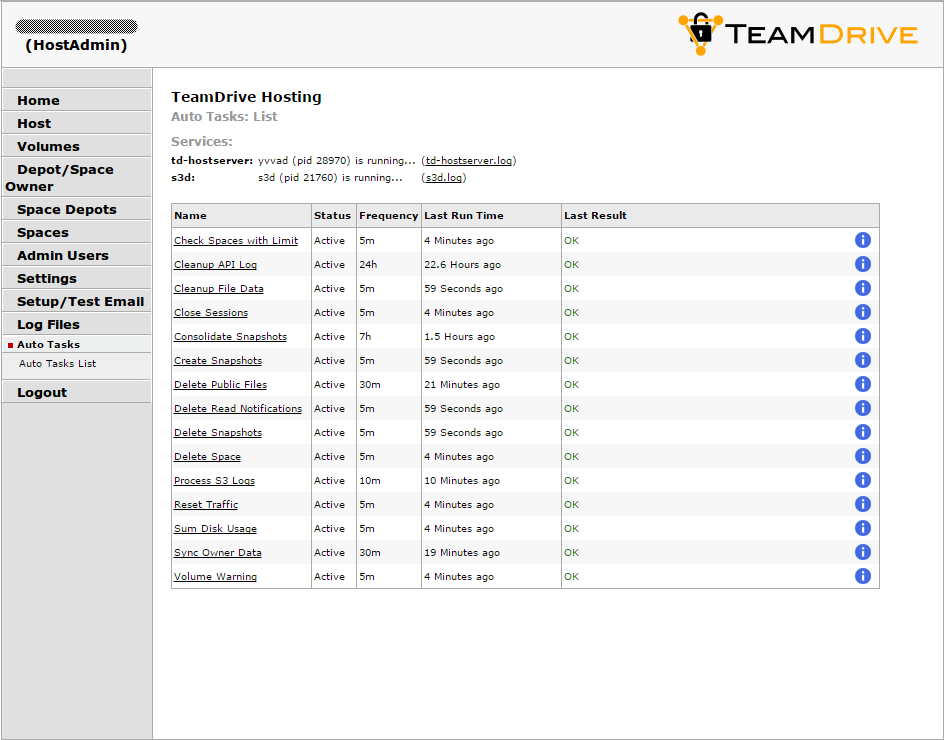Open info details for Check Spaces with Limit
Image resolution: width=944 pixels, height=740 pixels.
(862, 240)
